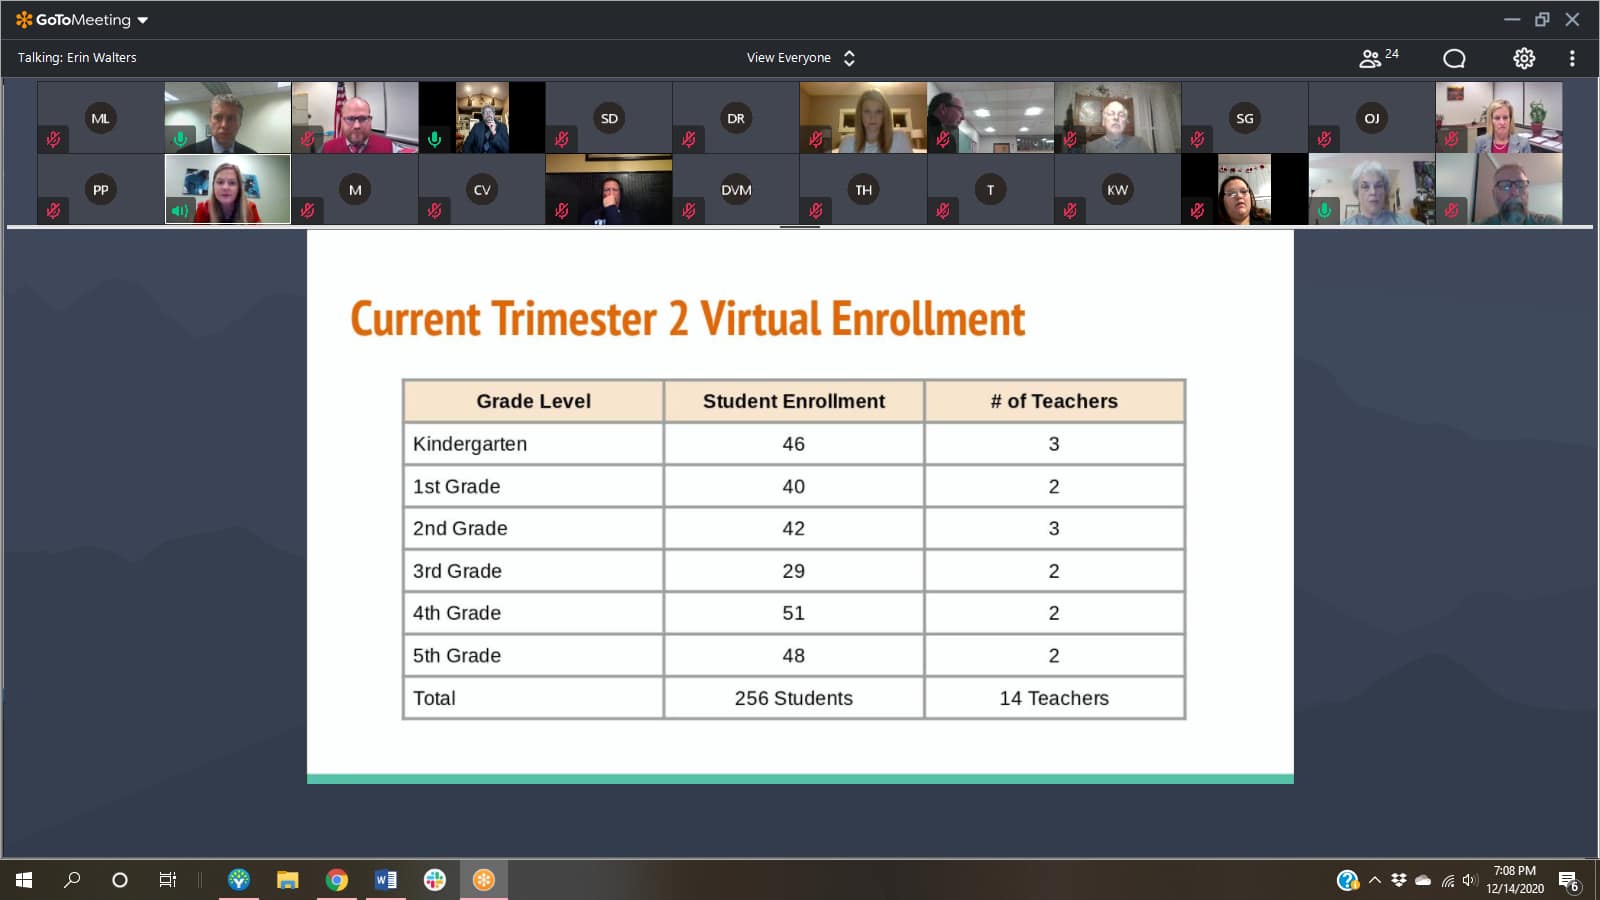Switch to Slack on taskbar
This screenshot has height=900, width=1600.
(435, 880)
